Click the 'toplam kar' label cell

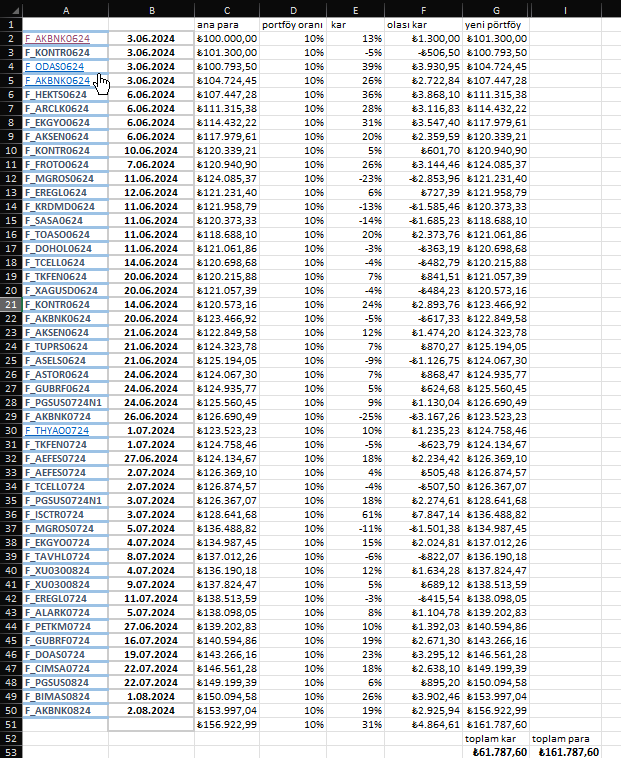coord(496,739)
